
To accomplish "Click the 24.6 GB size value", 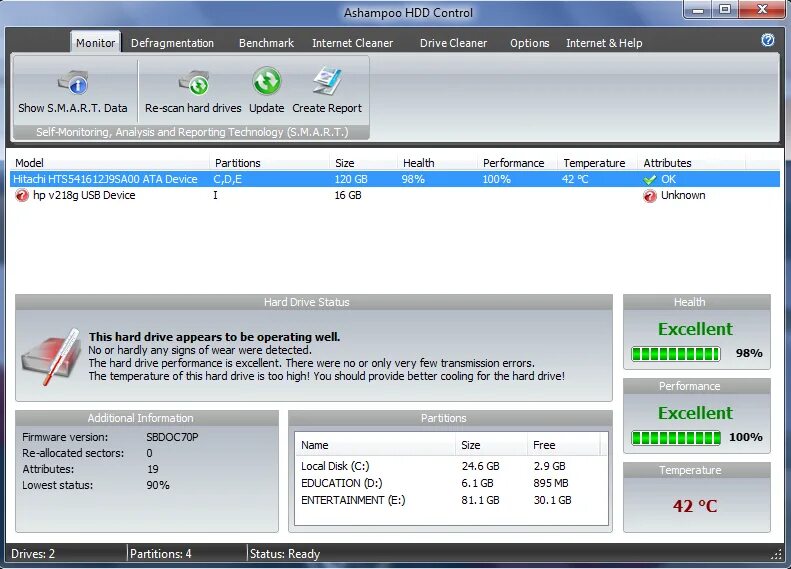I will coord(480,466).
